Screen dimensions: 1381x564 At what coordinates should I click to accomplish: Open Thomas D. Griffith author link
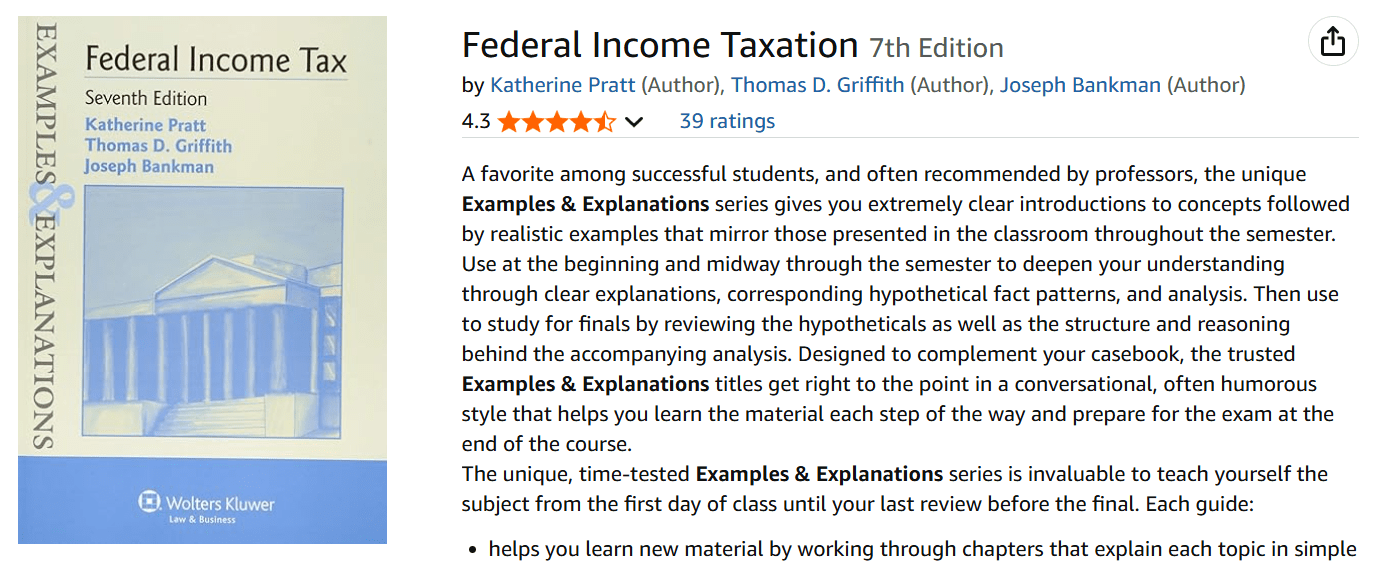click(x=817, y=85)
